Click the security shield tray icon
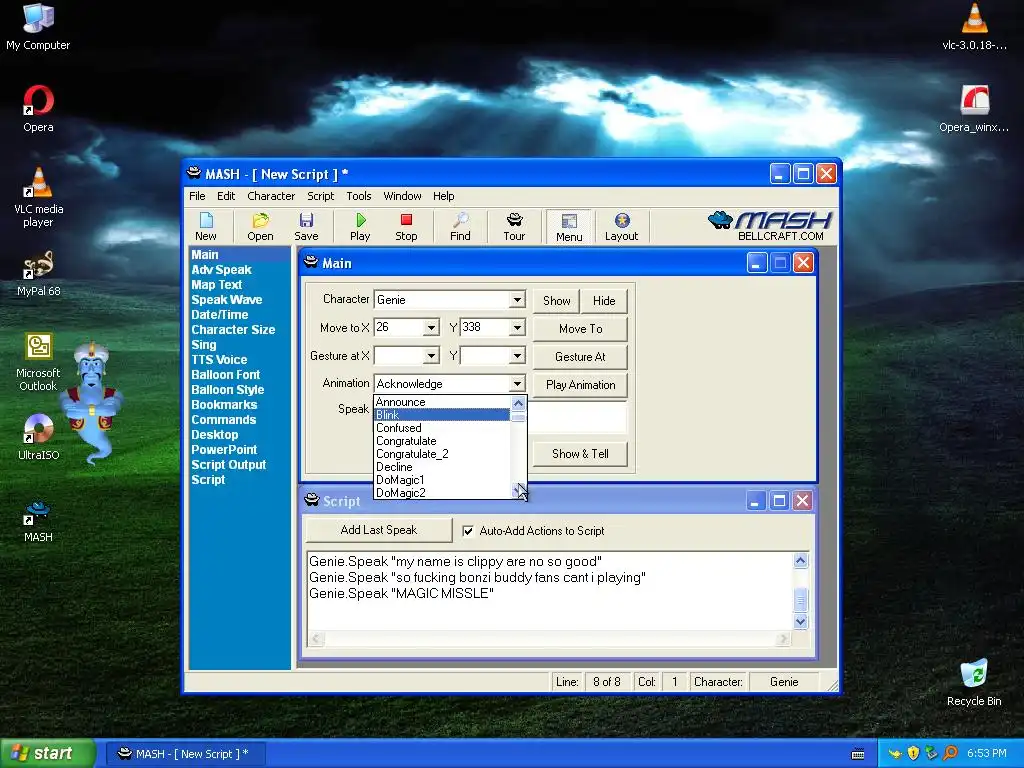Screen dimensions: 1024x768 913,753
